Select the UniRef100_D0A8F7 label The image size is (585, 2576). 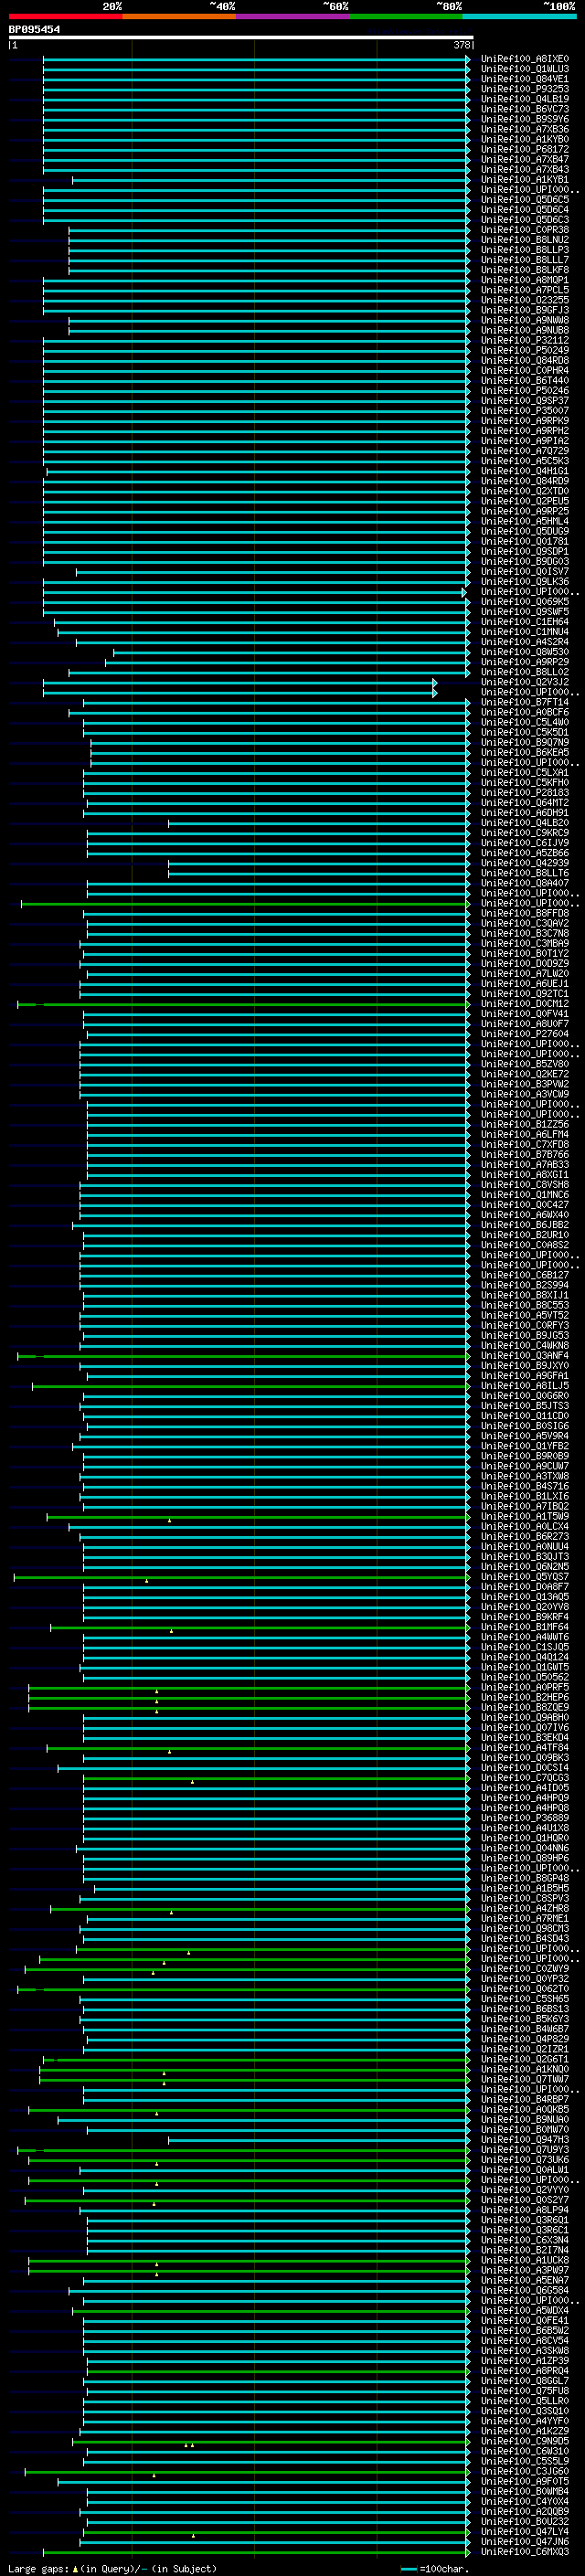coord(524,1587)
